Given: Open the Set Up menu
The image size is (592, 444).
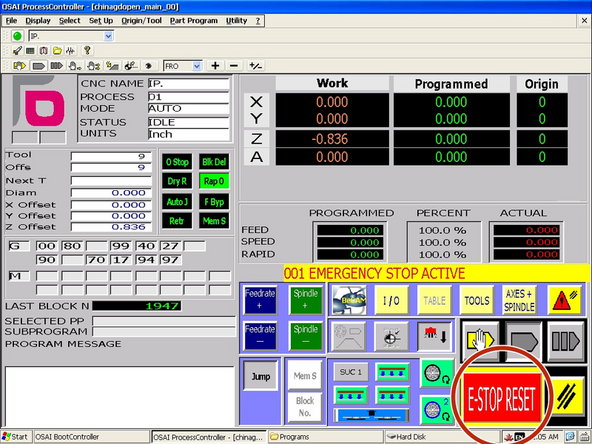Looking at the screenshot, I should coord(101,21).
